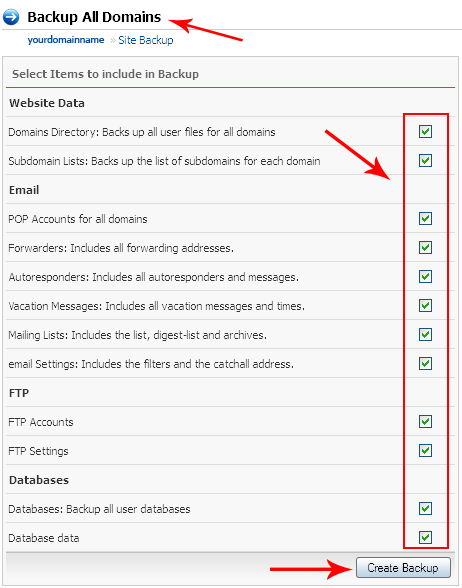Toggle the Database data checkbox
Viewport: 462px width, 588px height.
coord(425,538)
